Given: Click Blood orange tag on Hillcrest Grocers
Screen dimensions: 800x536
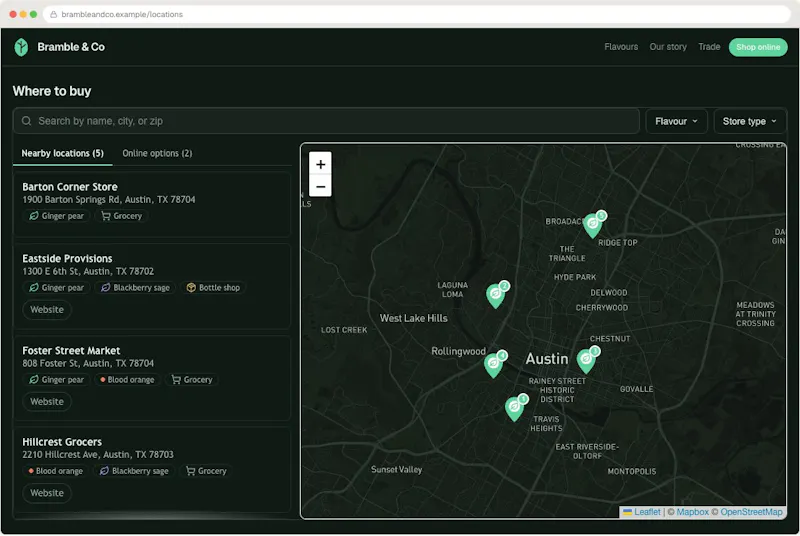Looking at the screenshot, I should 56,471.
